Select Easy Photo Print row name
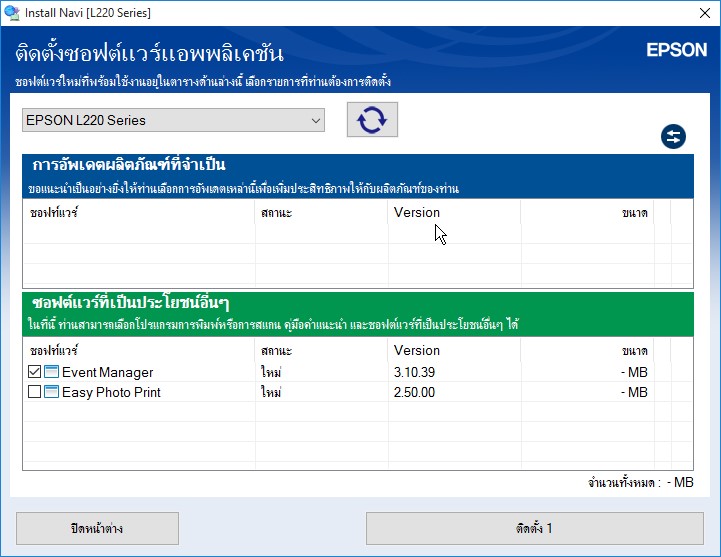Image resolution: width=721 pixels, height=557 pixels. (x=111, y=392)
